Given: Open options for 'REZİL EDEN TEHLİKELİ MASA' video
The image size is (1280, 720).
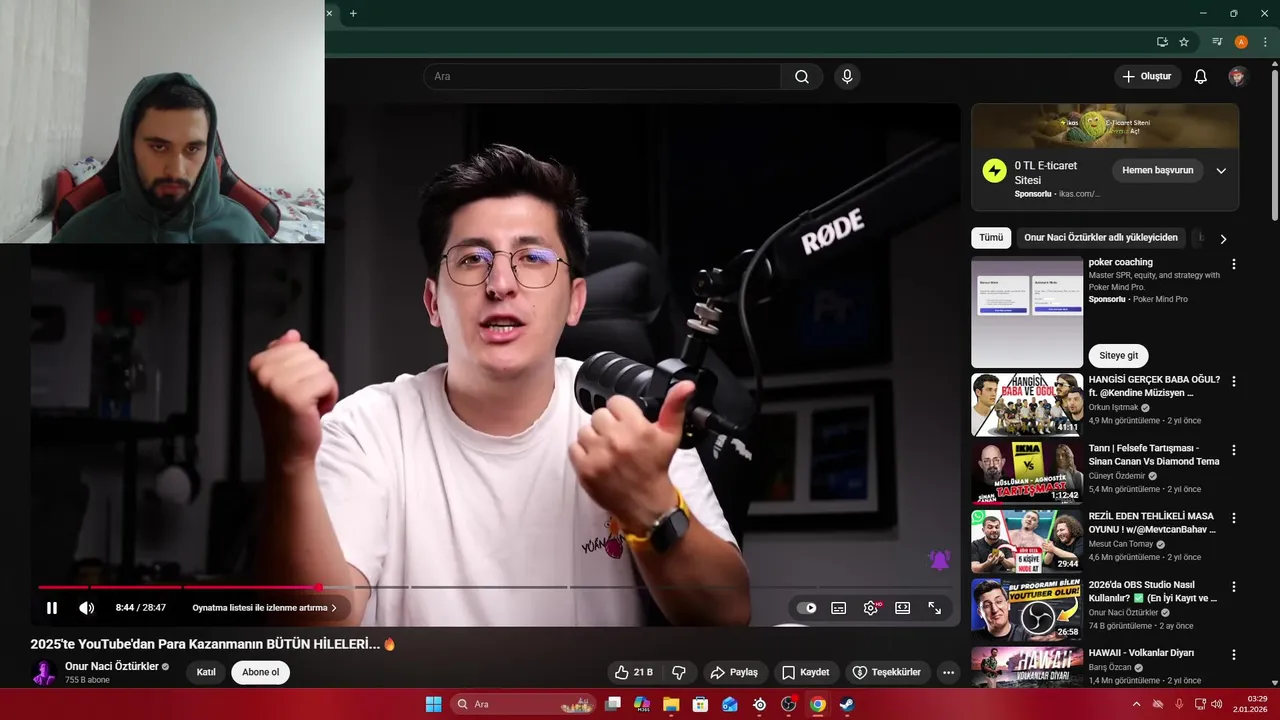Looking at the screenshot, I should 1233,518.
